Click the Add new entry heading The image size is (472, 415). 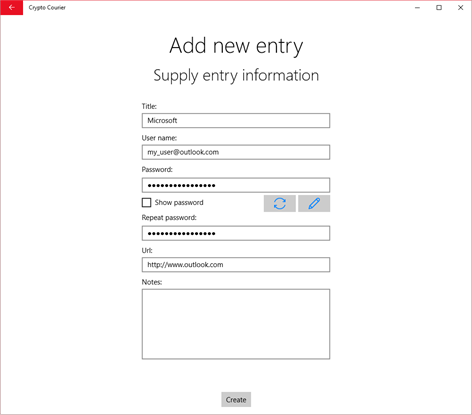point(236,46)
